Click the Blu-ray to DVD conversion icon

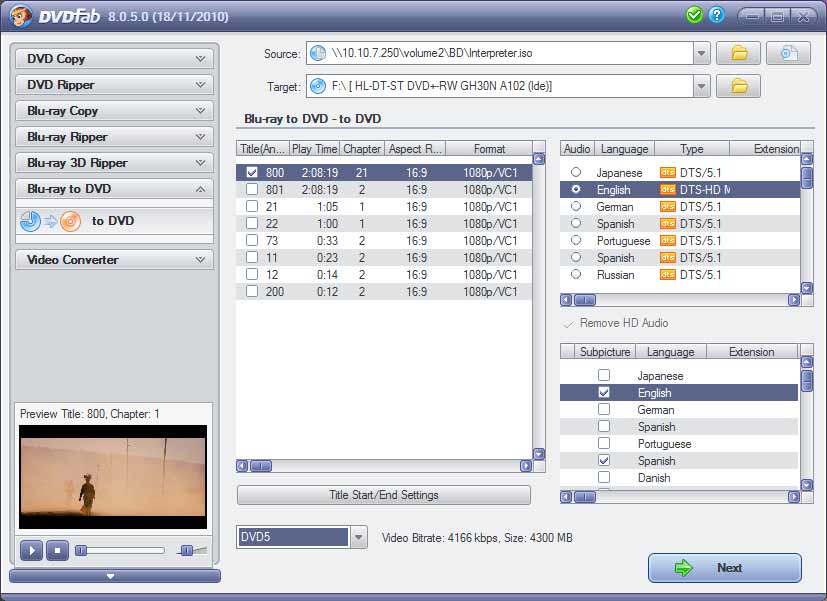click(51, 221)
